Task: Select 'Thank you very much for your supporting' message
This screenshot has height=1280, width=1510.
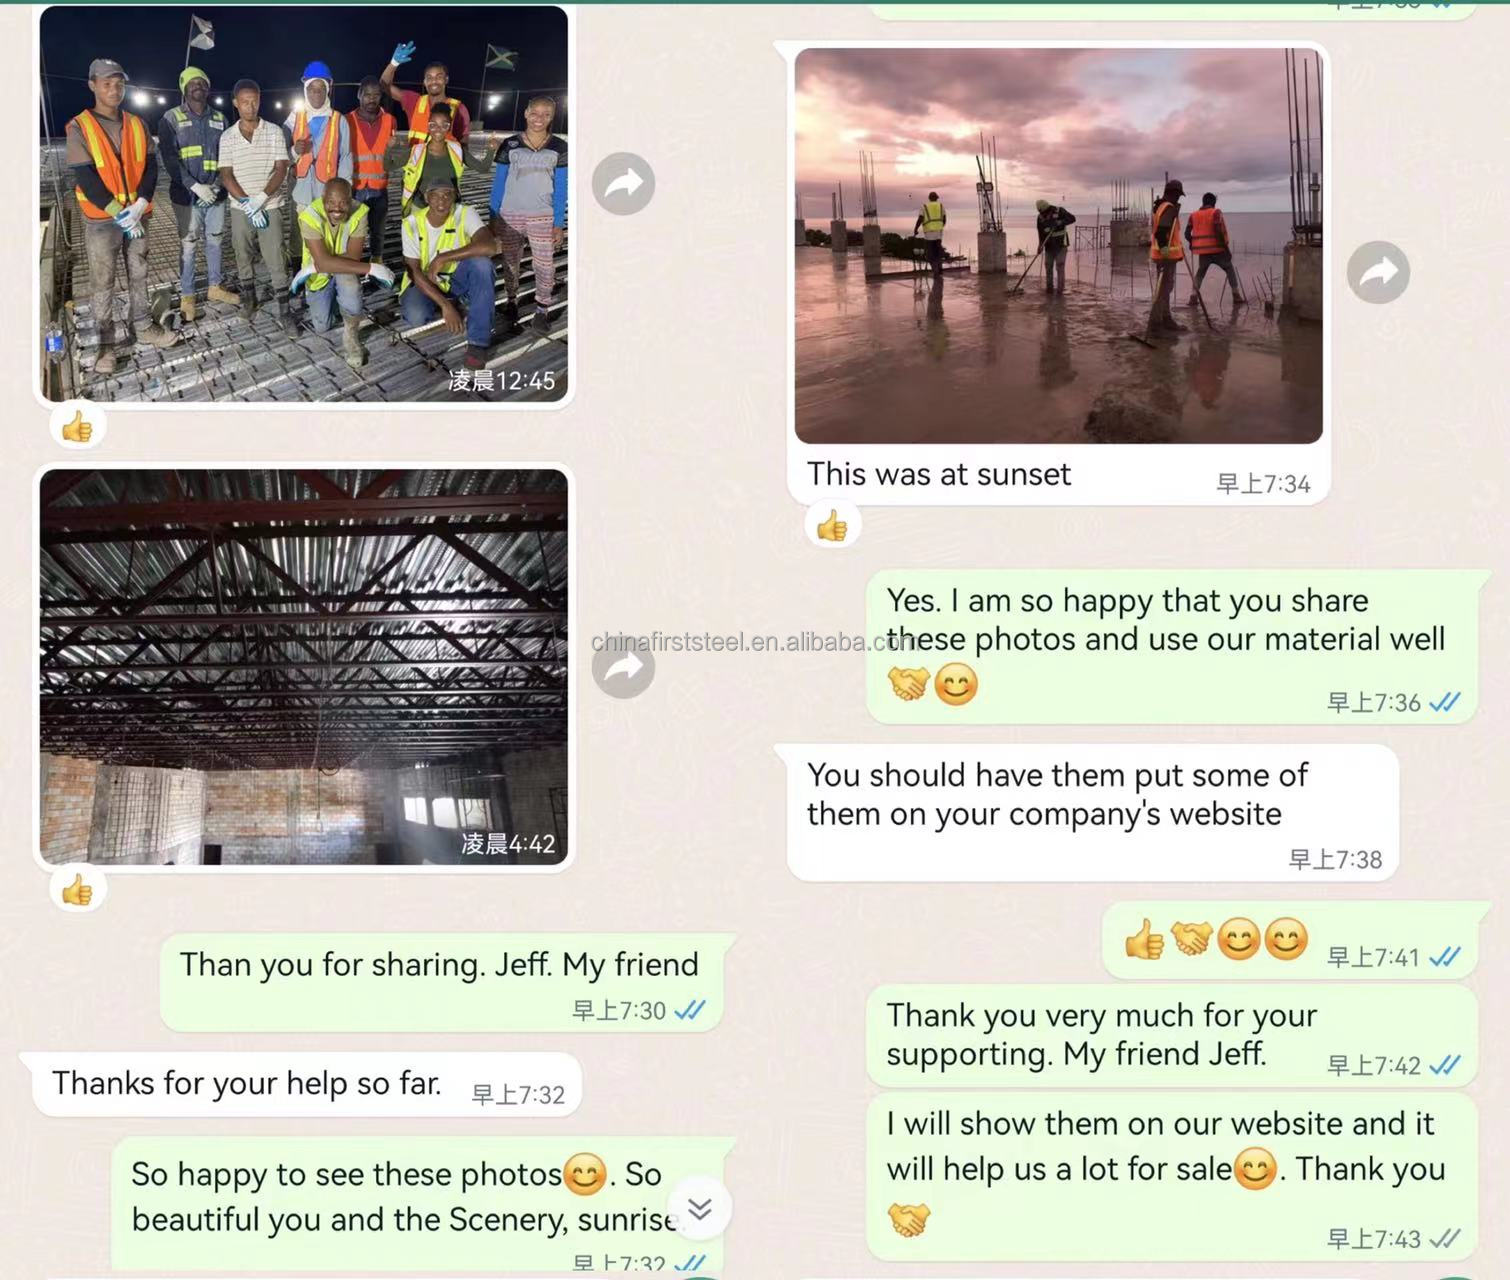Action: [1172, 1036]
